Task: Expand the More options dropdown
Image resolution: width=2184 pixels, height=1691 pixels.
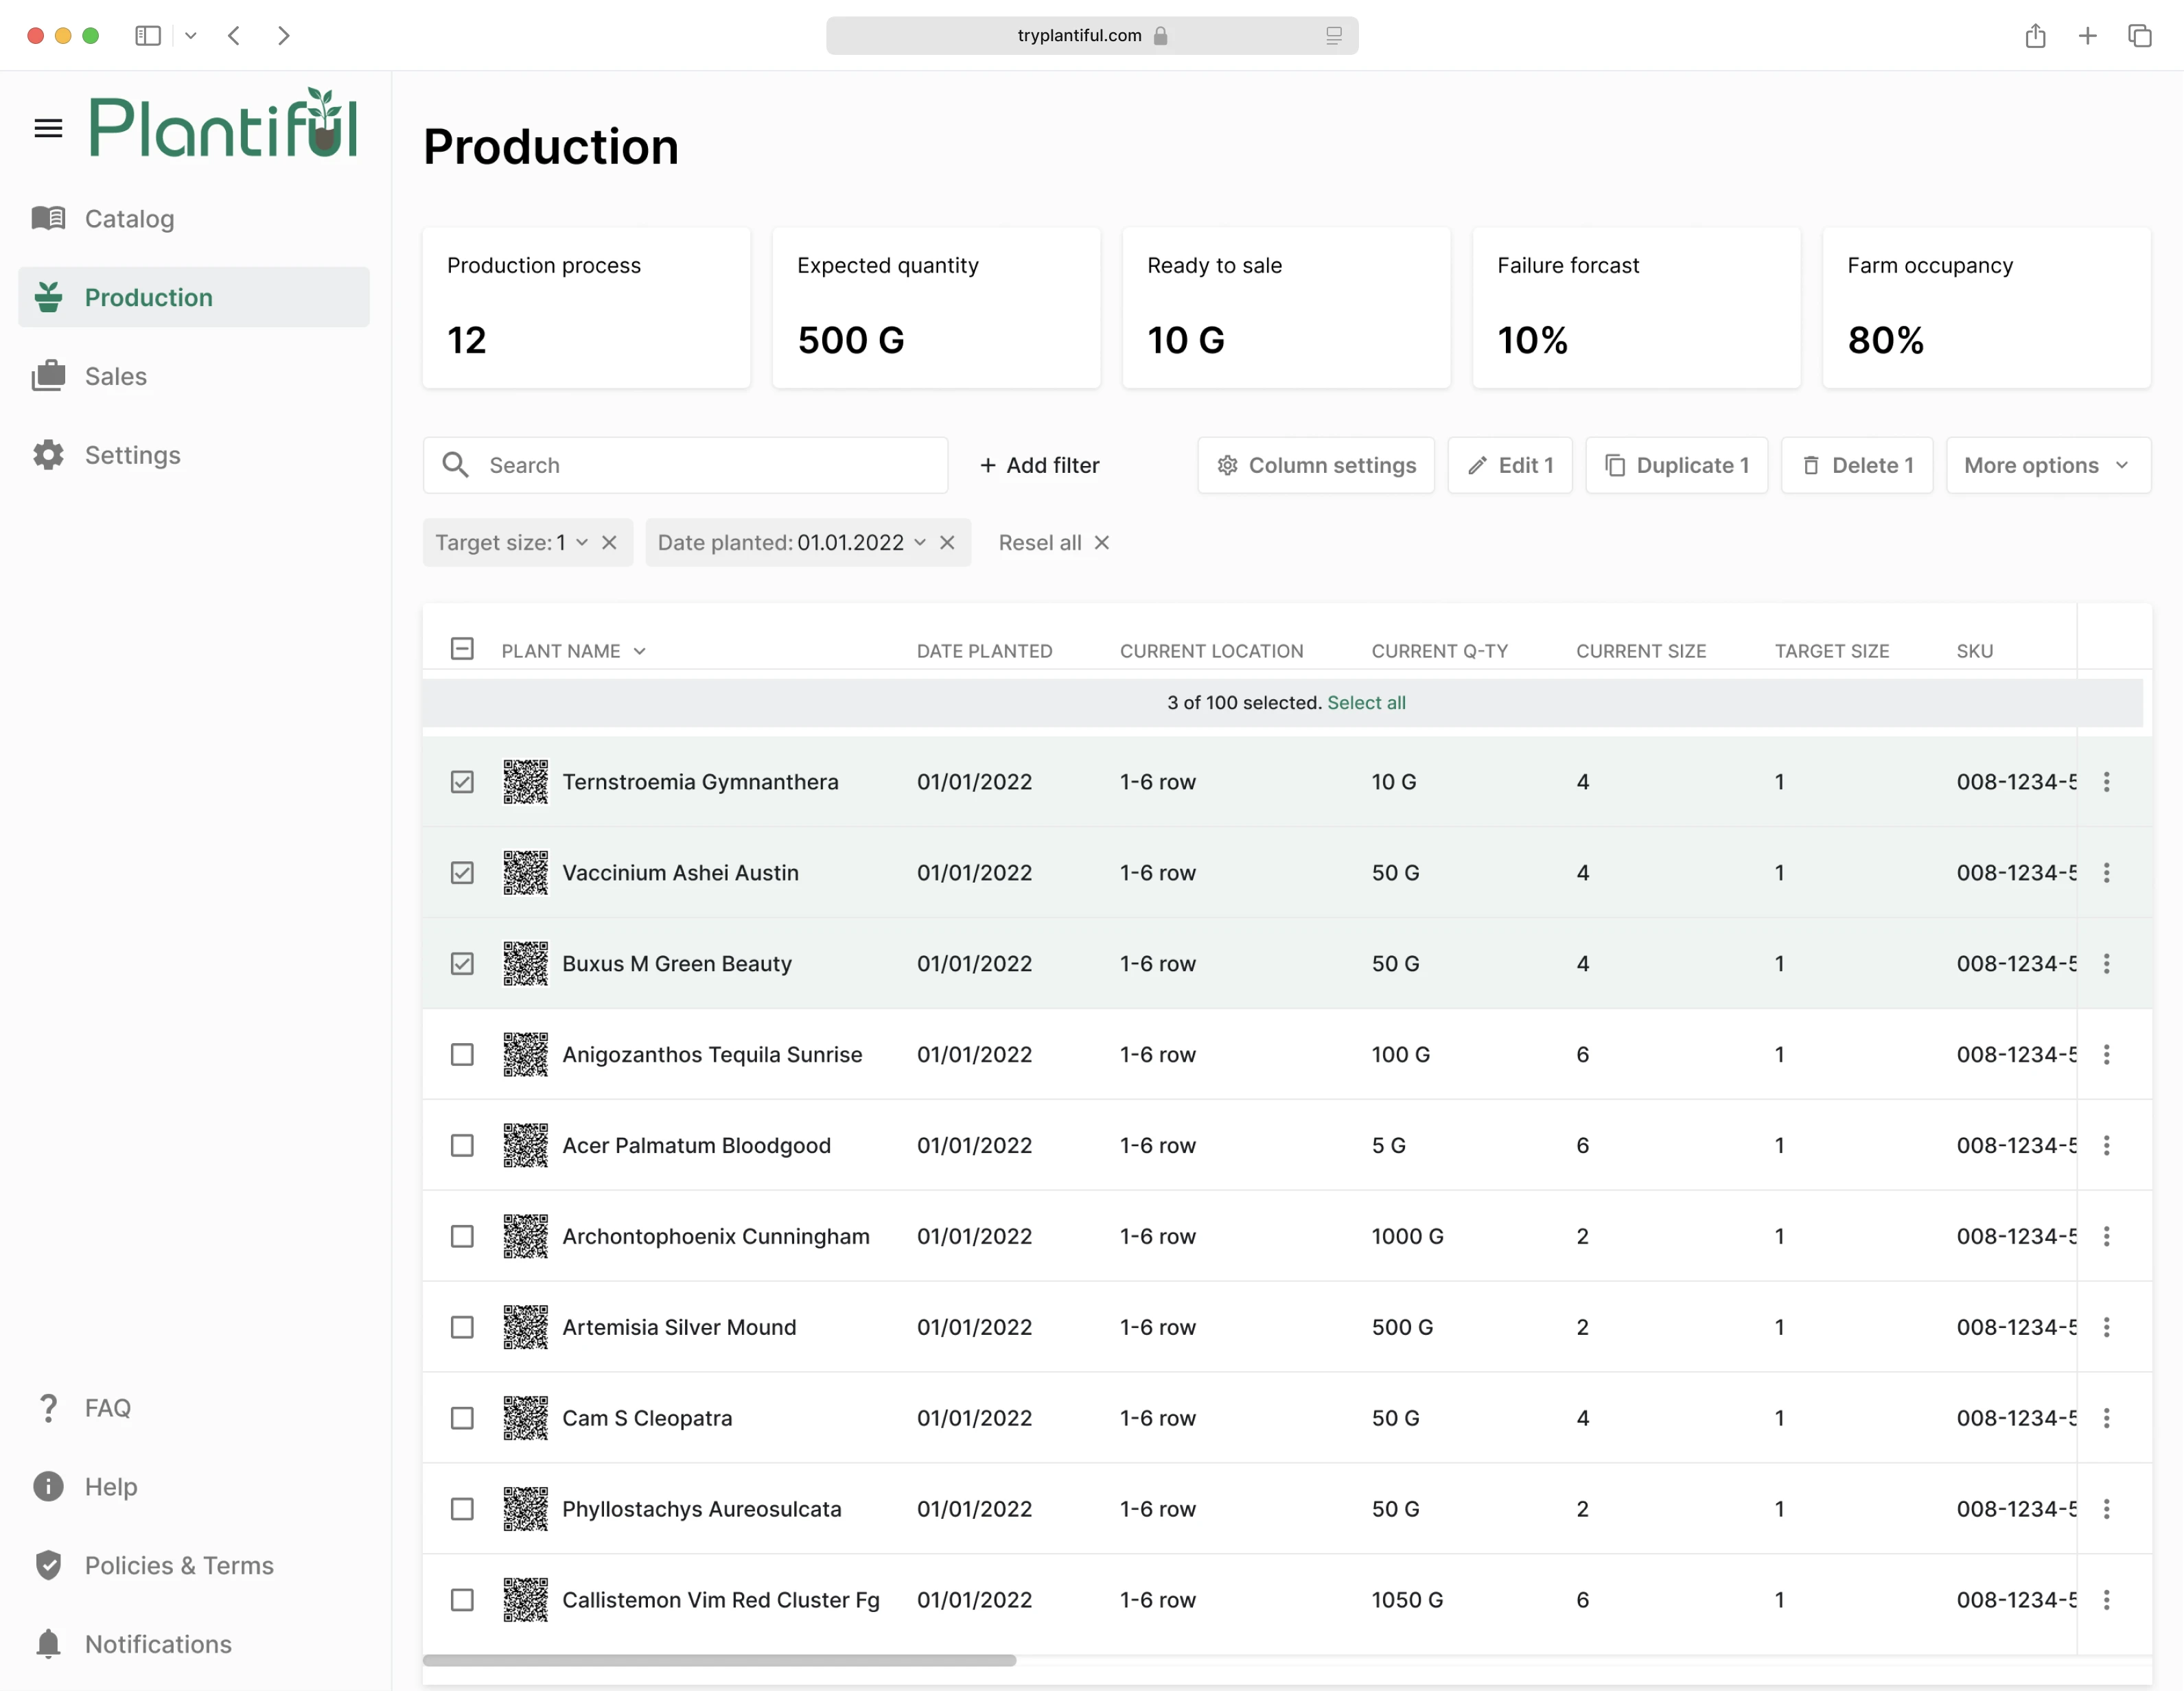Action: 2047,465
